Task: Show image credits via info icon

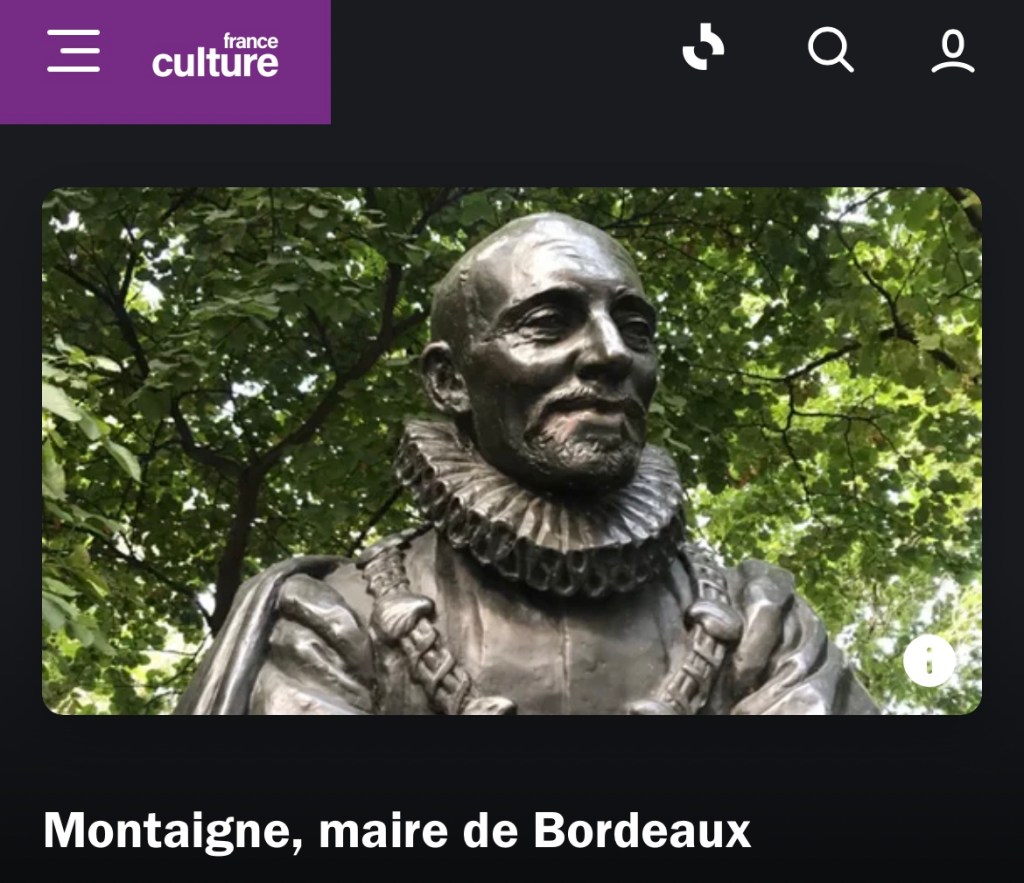Action: pos(929,660)
